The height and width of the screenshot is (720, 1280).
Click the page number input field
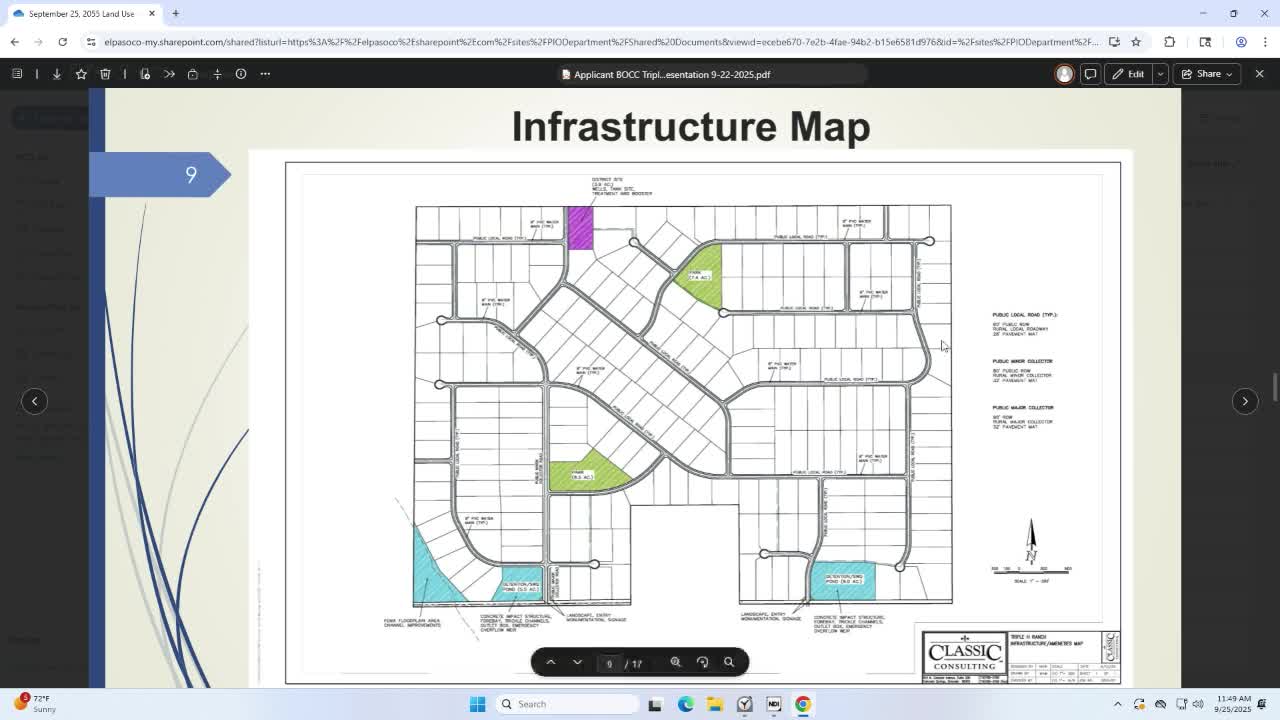(609, 663)
